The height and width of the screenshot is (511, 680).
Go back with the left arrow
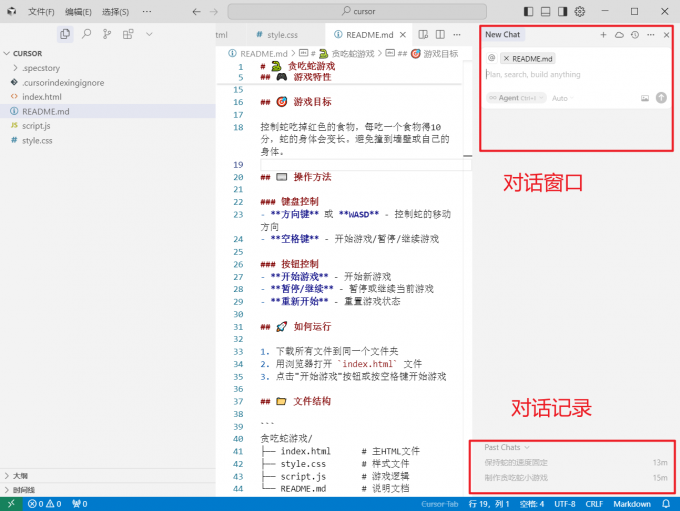coord(196,12)
